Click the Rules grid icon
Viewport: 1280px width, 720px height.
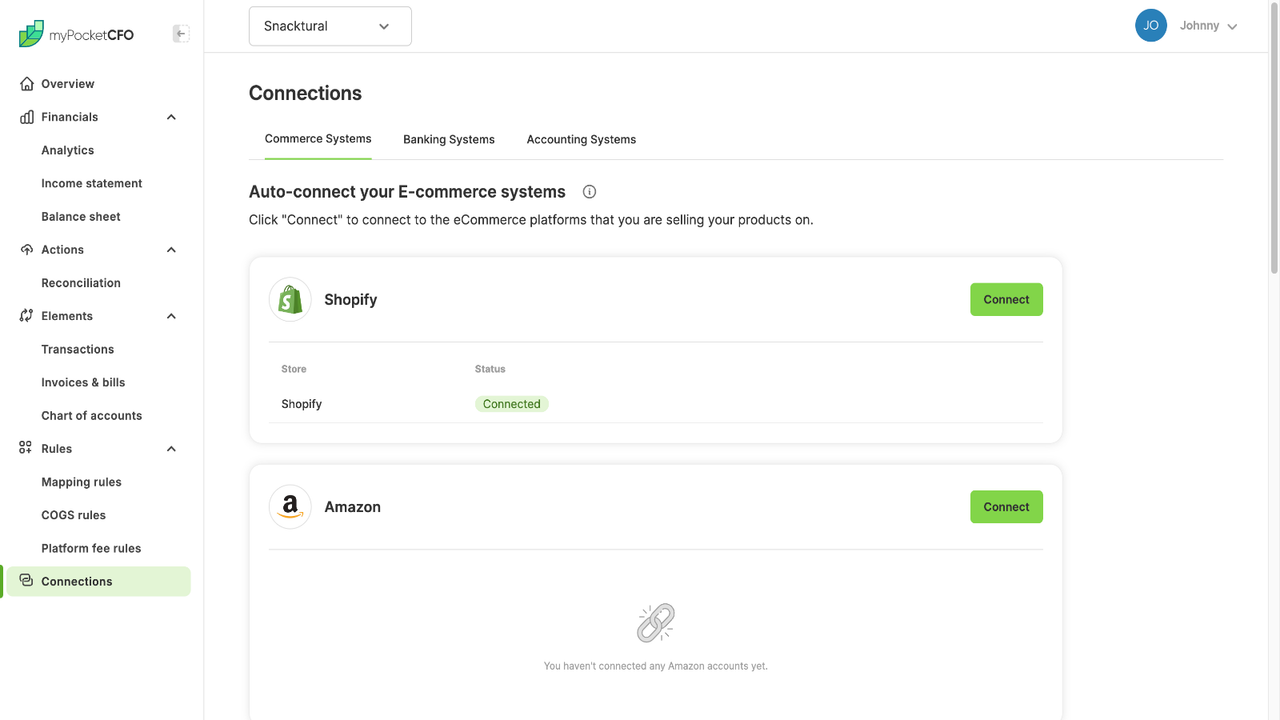27,449
